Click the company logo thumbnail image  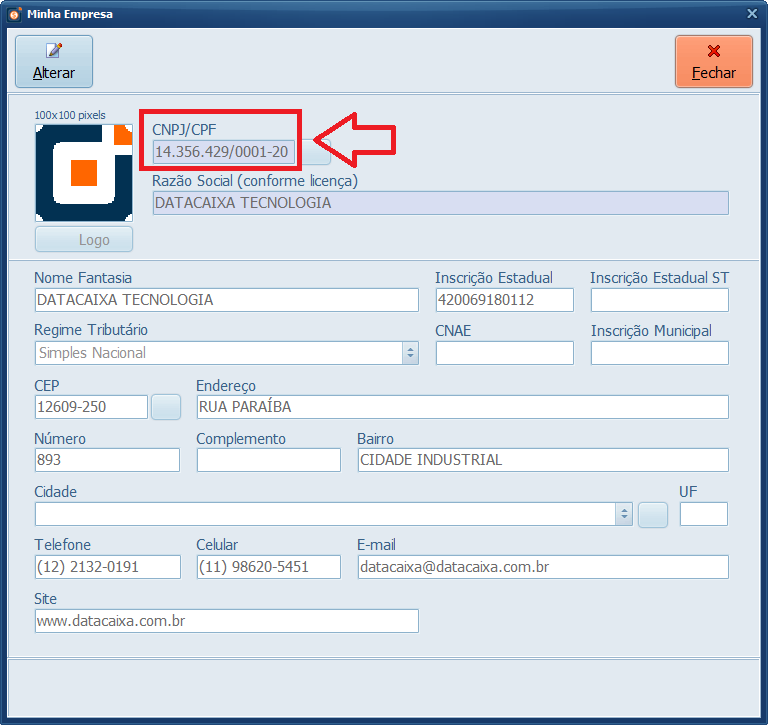point(84,173)
